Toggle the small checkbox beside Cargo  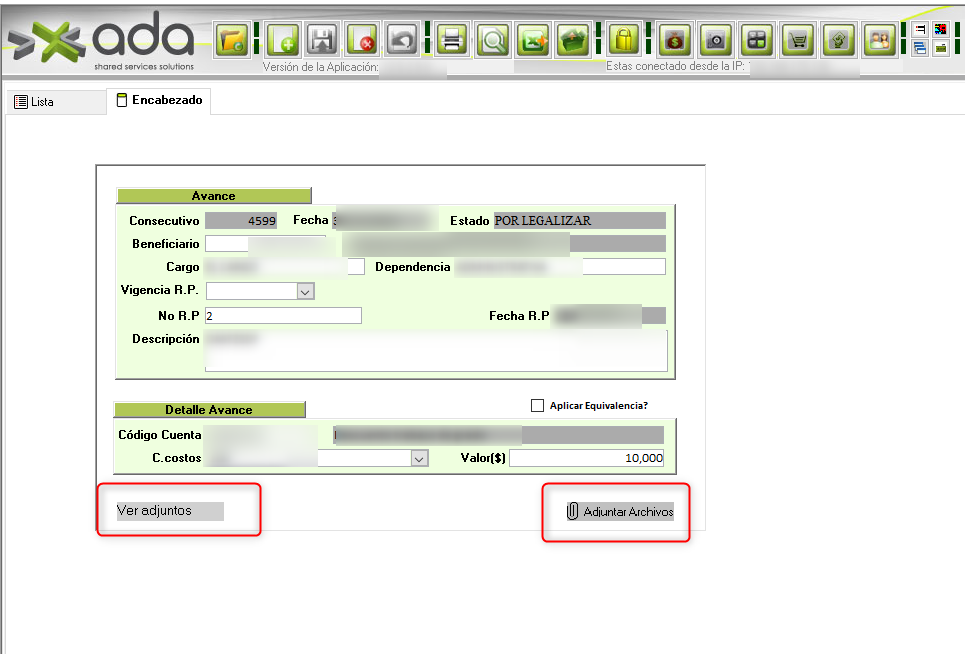(356, 267)
